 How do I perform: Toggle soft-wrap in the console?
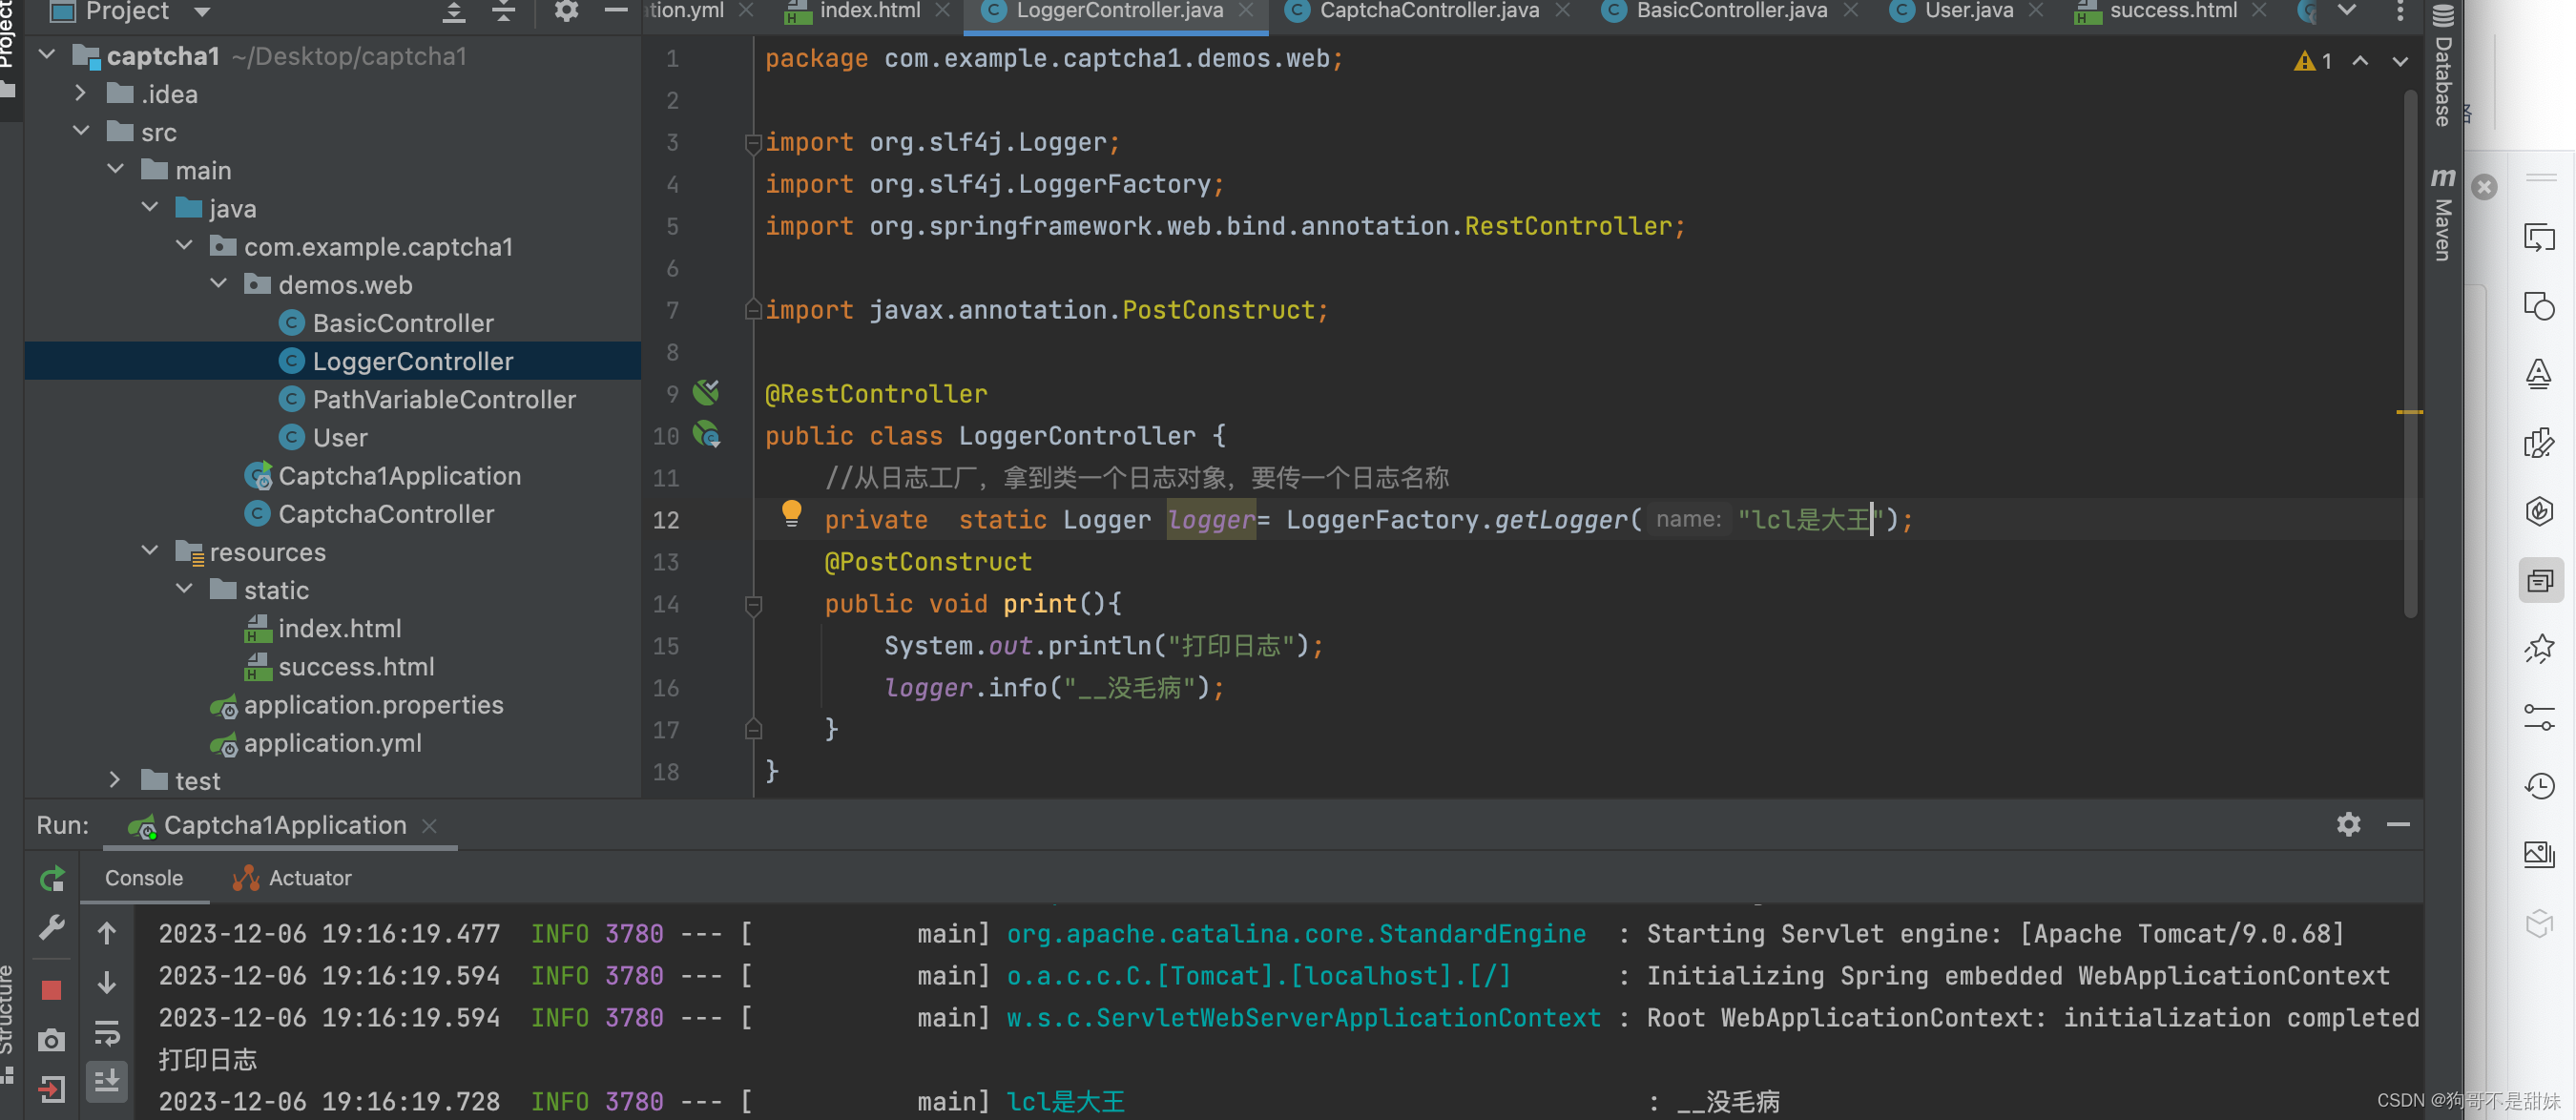pos(107,1032)
